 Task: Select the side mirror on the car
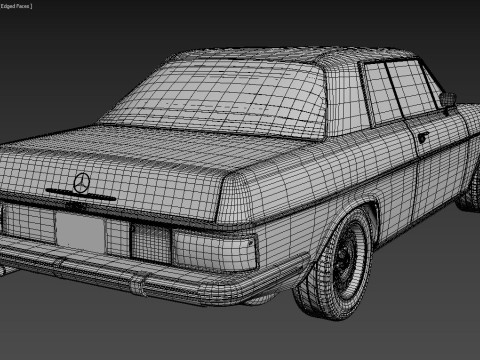pyautogui.click(x=448, y=100)
